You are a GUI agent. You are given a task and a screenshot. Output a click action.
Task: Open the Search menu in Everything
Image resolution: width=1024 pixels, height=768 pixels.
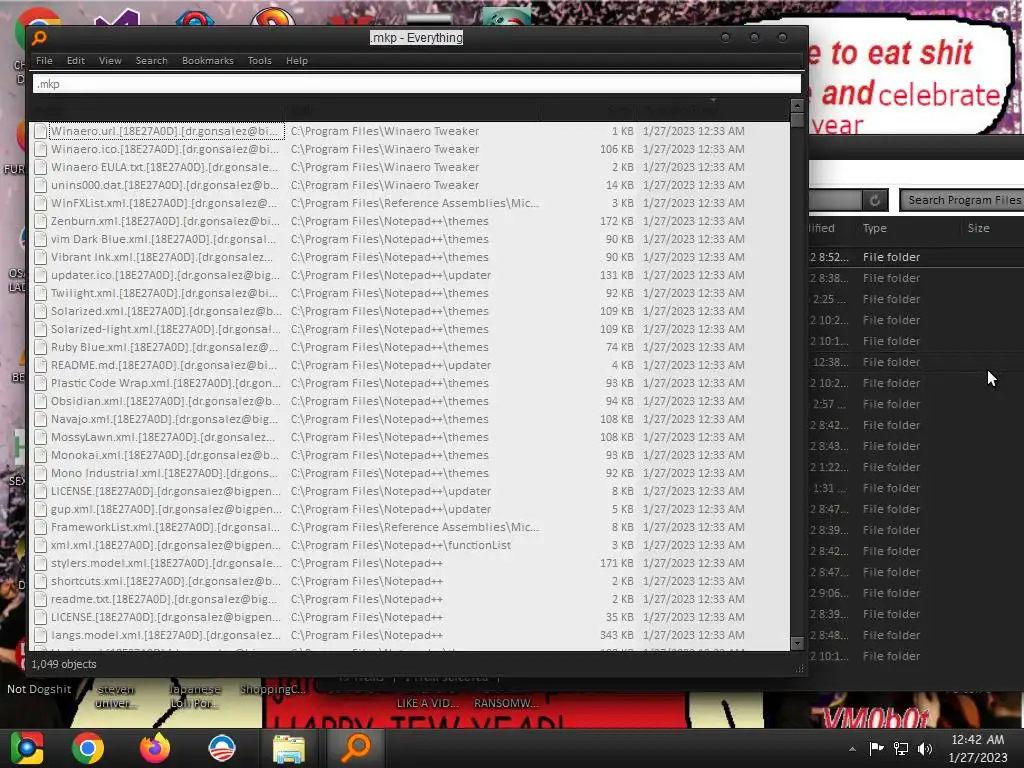[x=152, y=61]
